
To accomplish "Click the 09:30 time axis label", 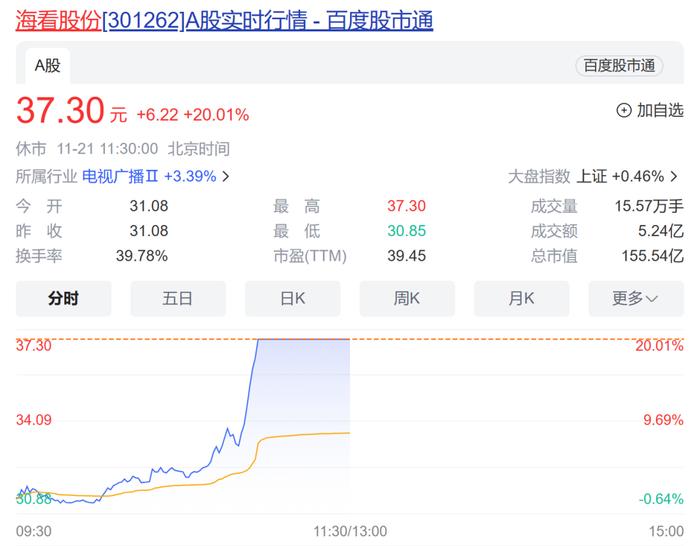I will (x=34, y=531).
